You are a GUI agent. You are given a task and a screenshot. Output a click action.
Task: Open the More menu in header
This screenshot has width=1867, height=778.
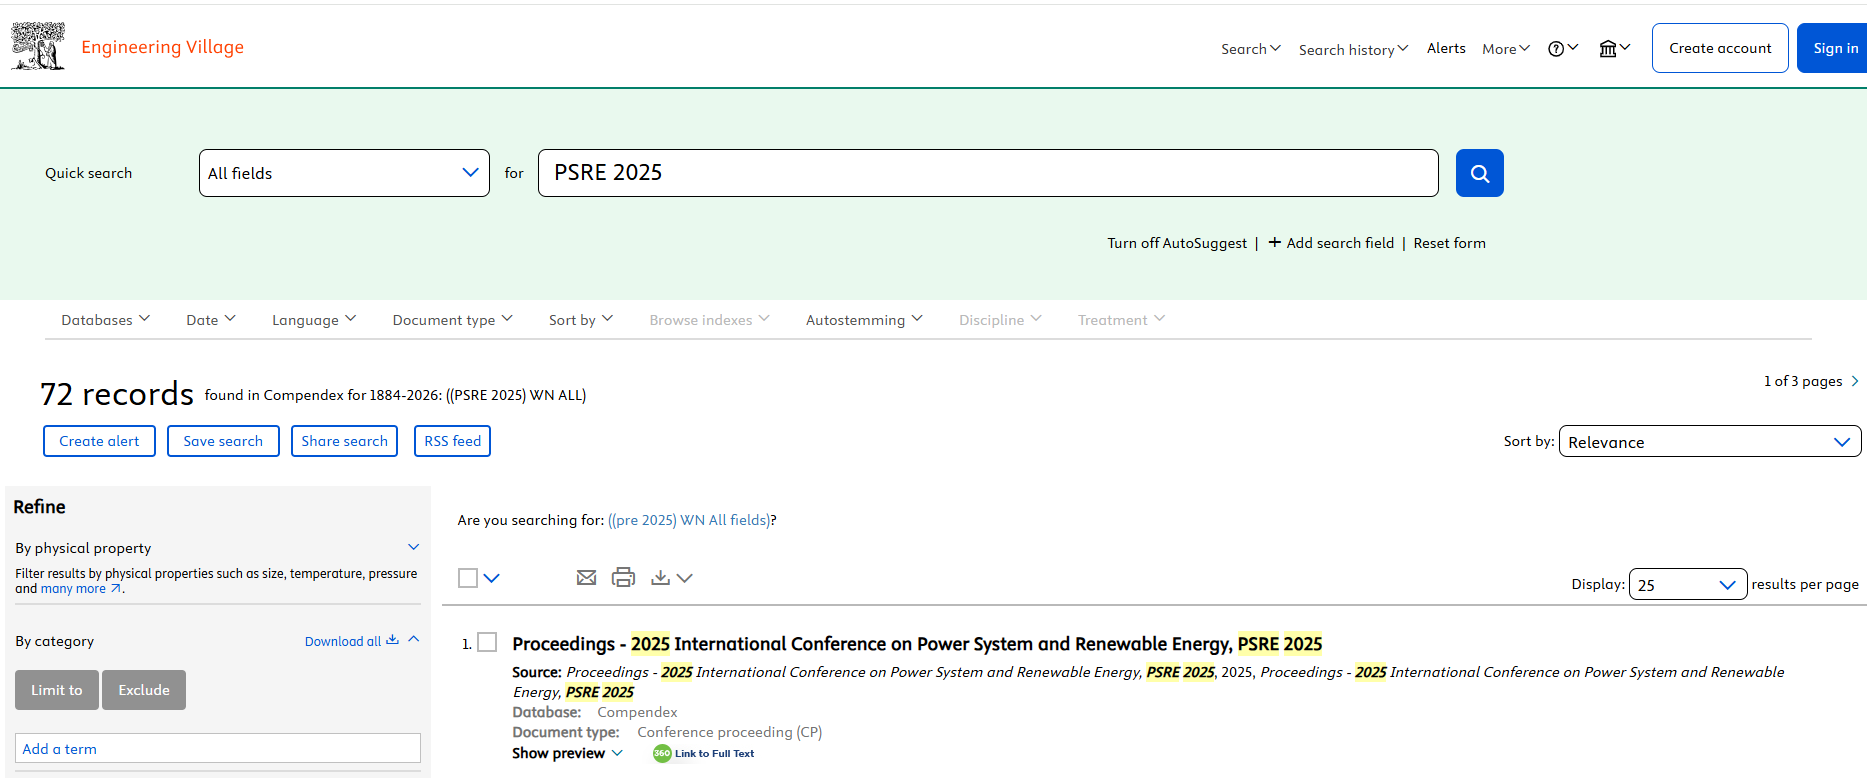tap(1506, 49)
